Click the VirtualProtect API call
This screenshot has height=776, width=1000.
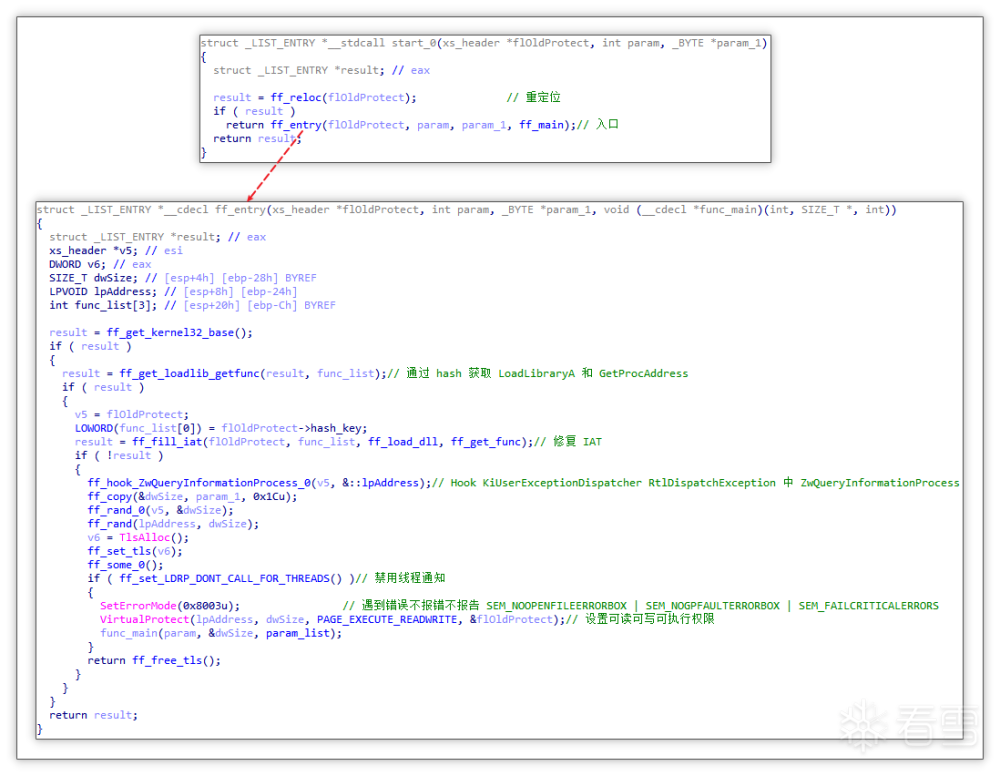144,620
